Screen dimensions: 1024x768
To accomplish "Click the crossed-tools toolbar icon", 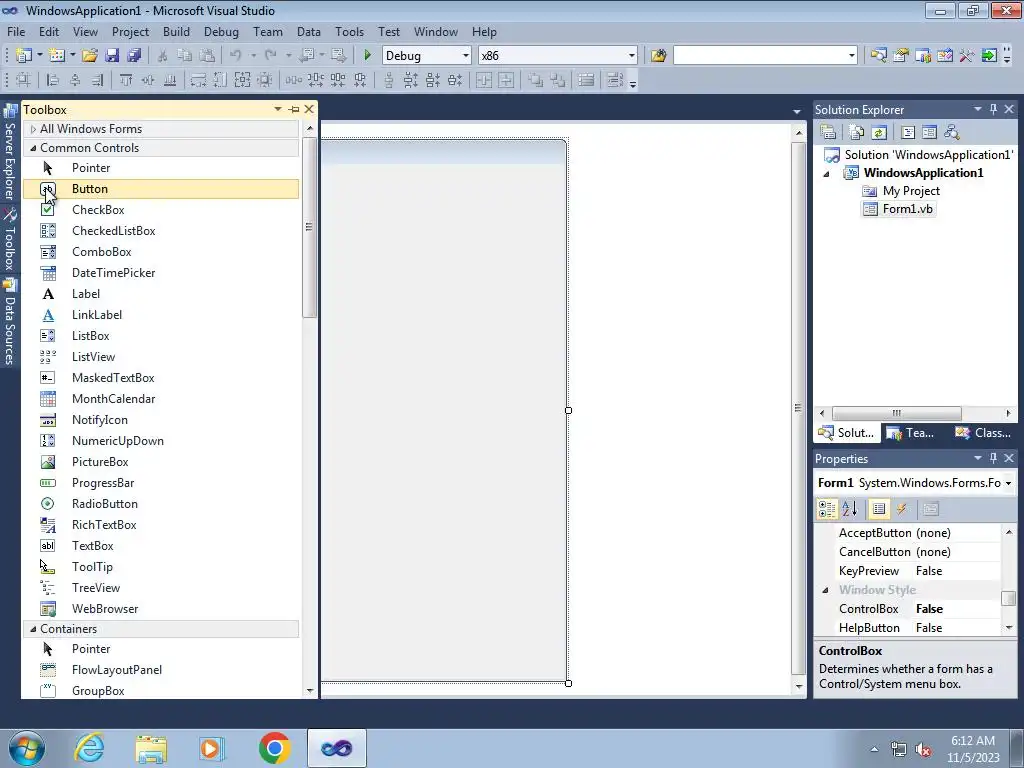I will point(967,56).
